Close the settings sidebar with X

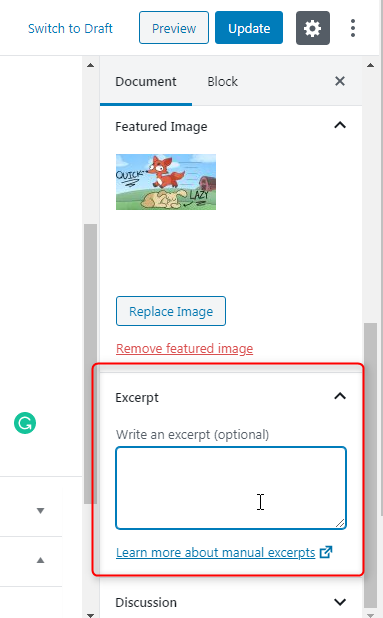[x=340, y=81]
